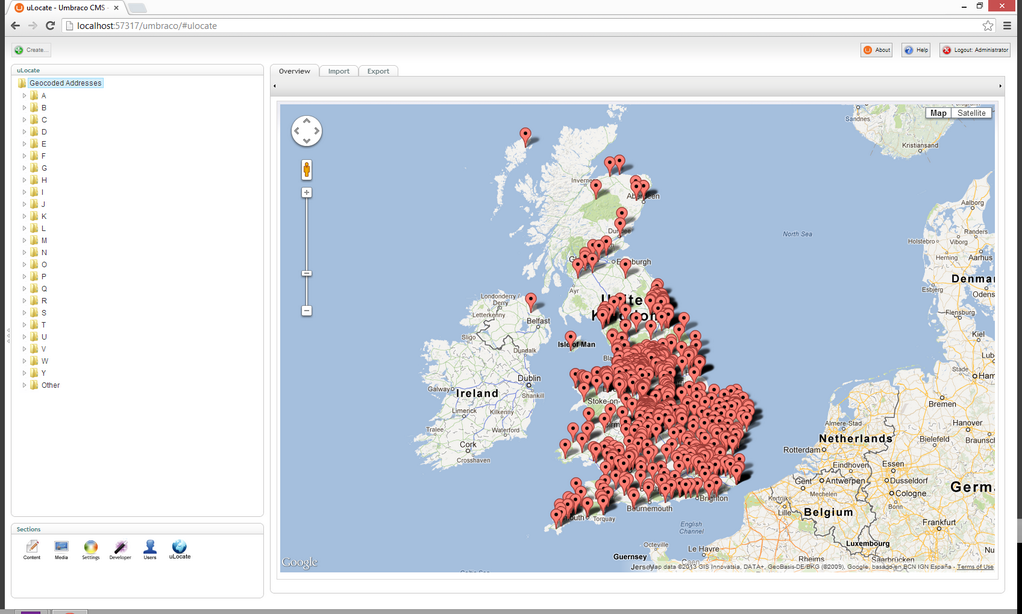Click the map pan control
1022x614 pixels.
pyautogui.click(x=306, y=131)
